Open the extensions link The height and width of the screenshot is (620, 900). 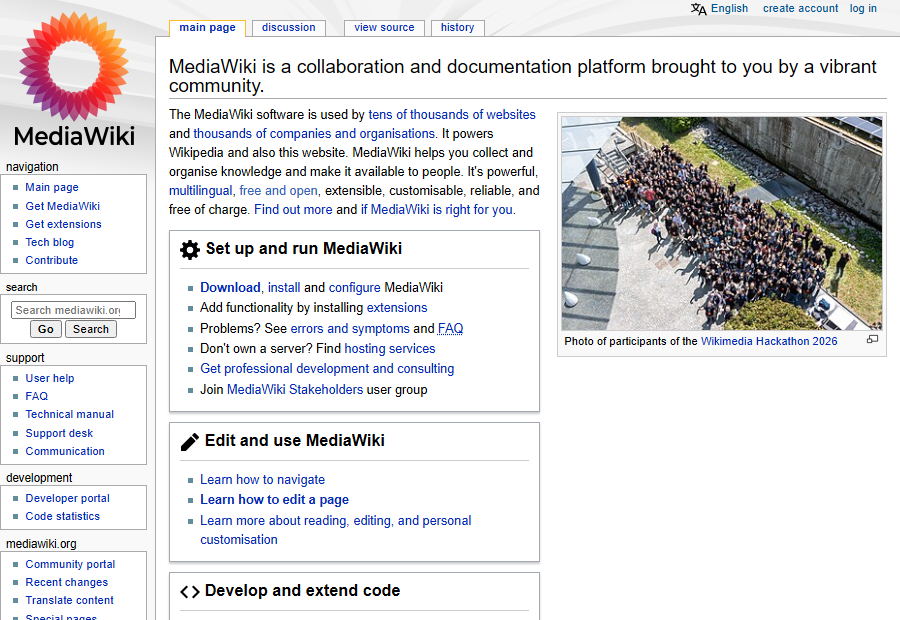(x=397, y=308)
